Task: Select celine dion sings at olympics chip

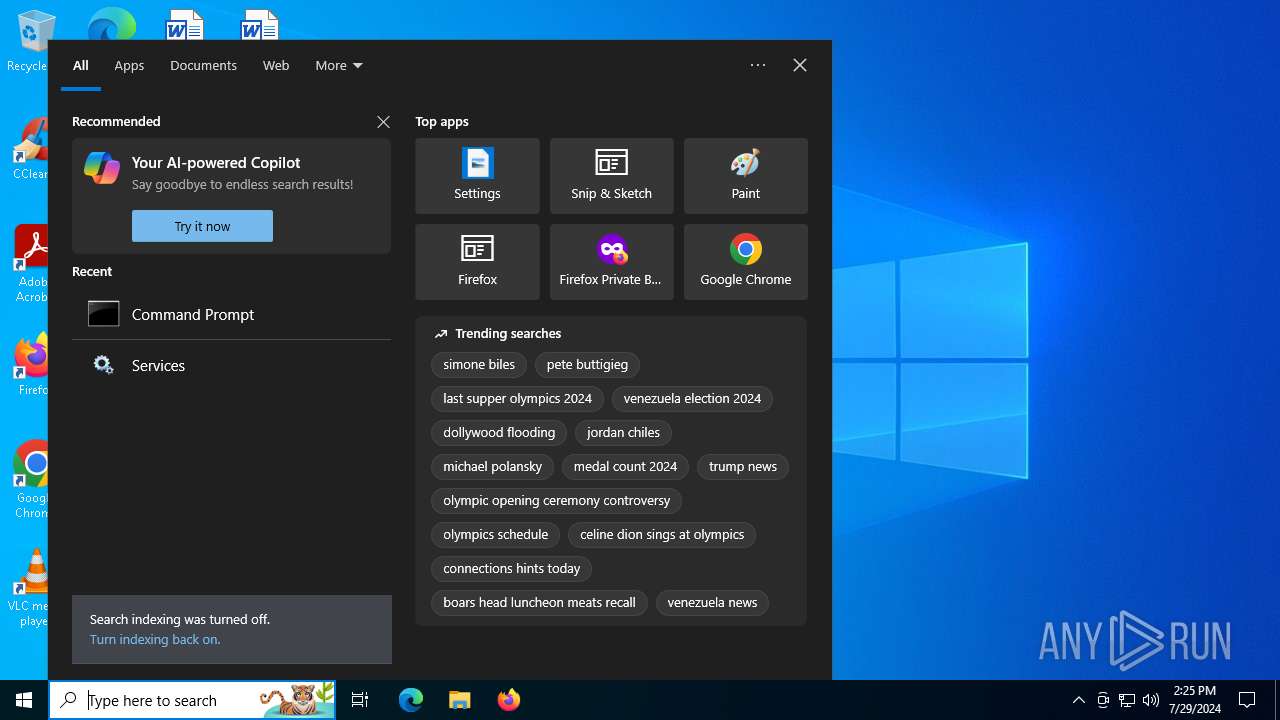Action: click(x=662, y=535)
